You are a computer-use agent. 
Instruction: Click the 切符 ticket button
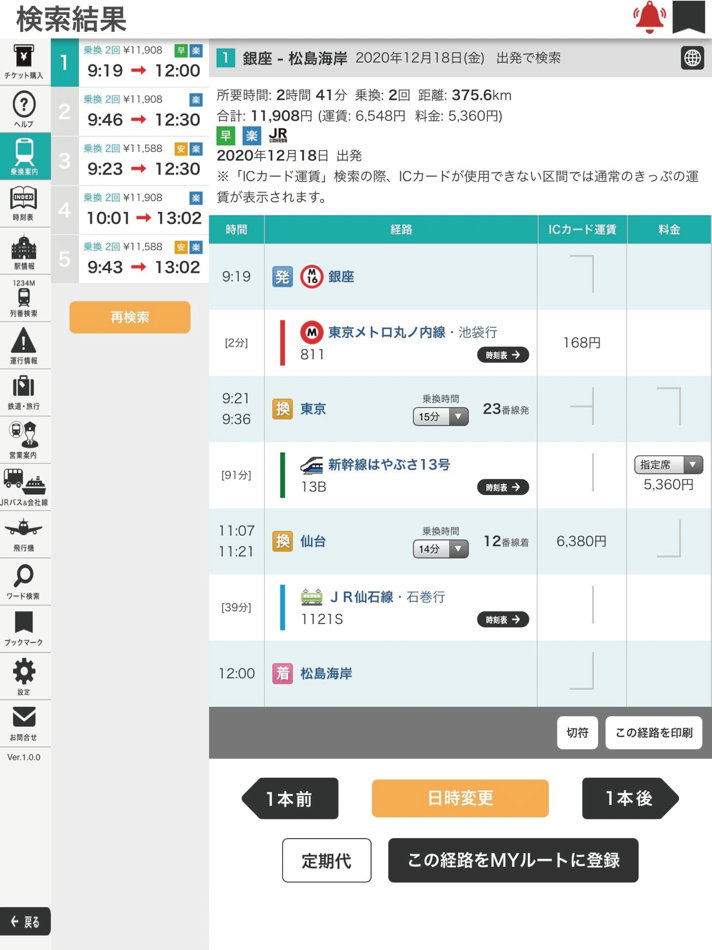pos(577,732)
